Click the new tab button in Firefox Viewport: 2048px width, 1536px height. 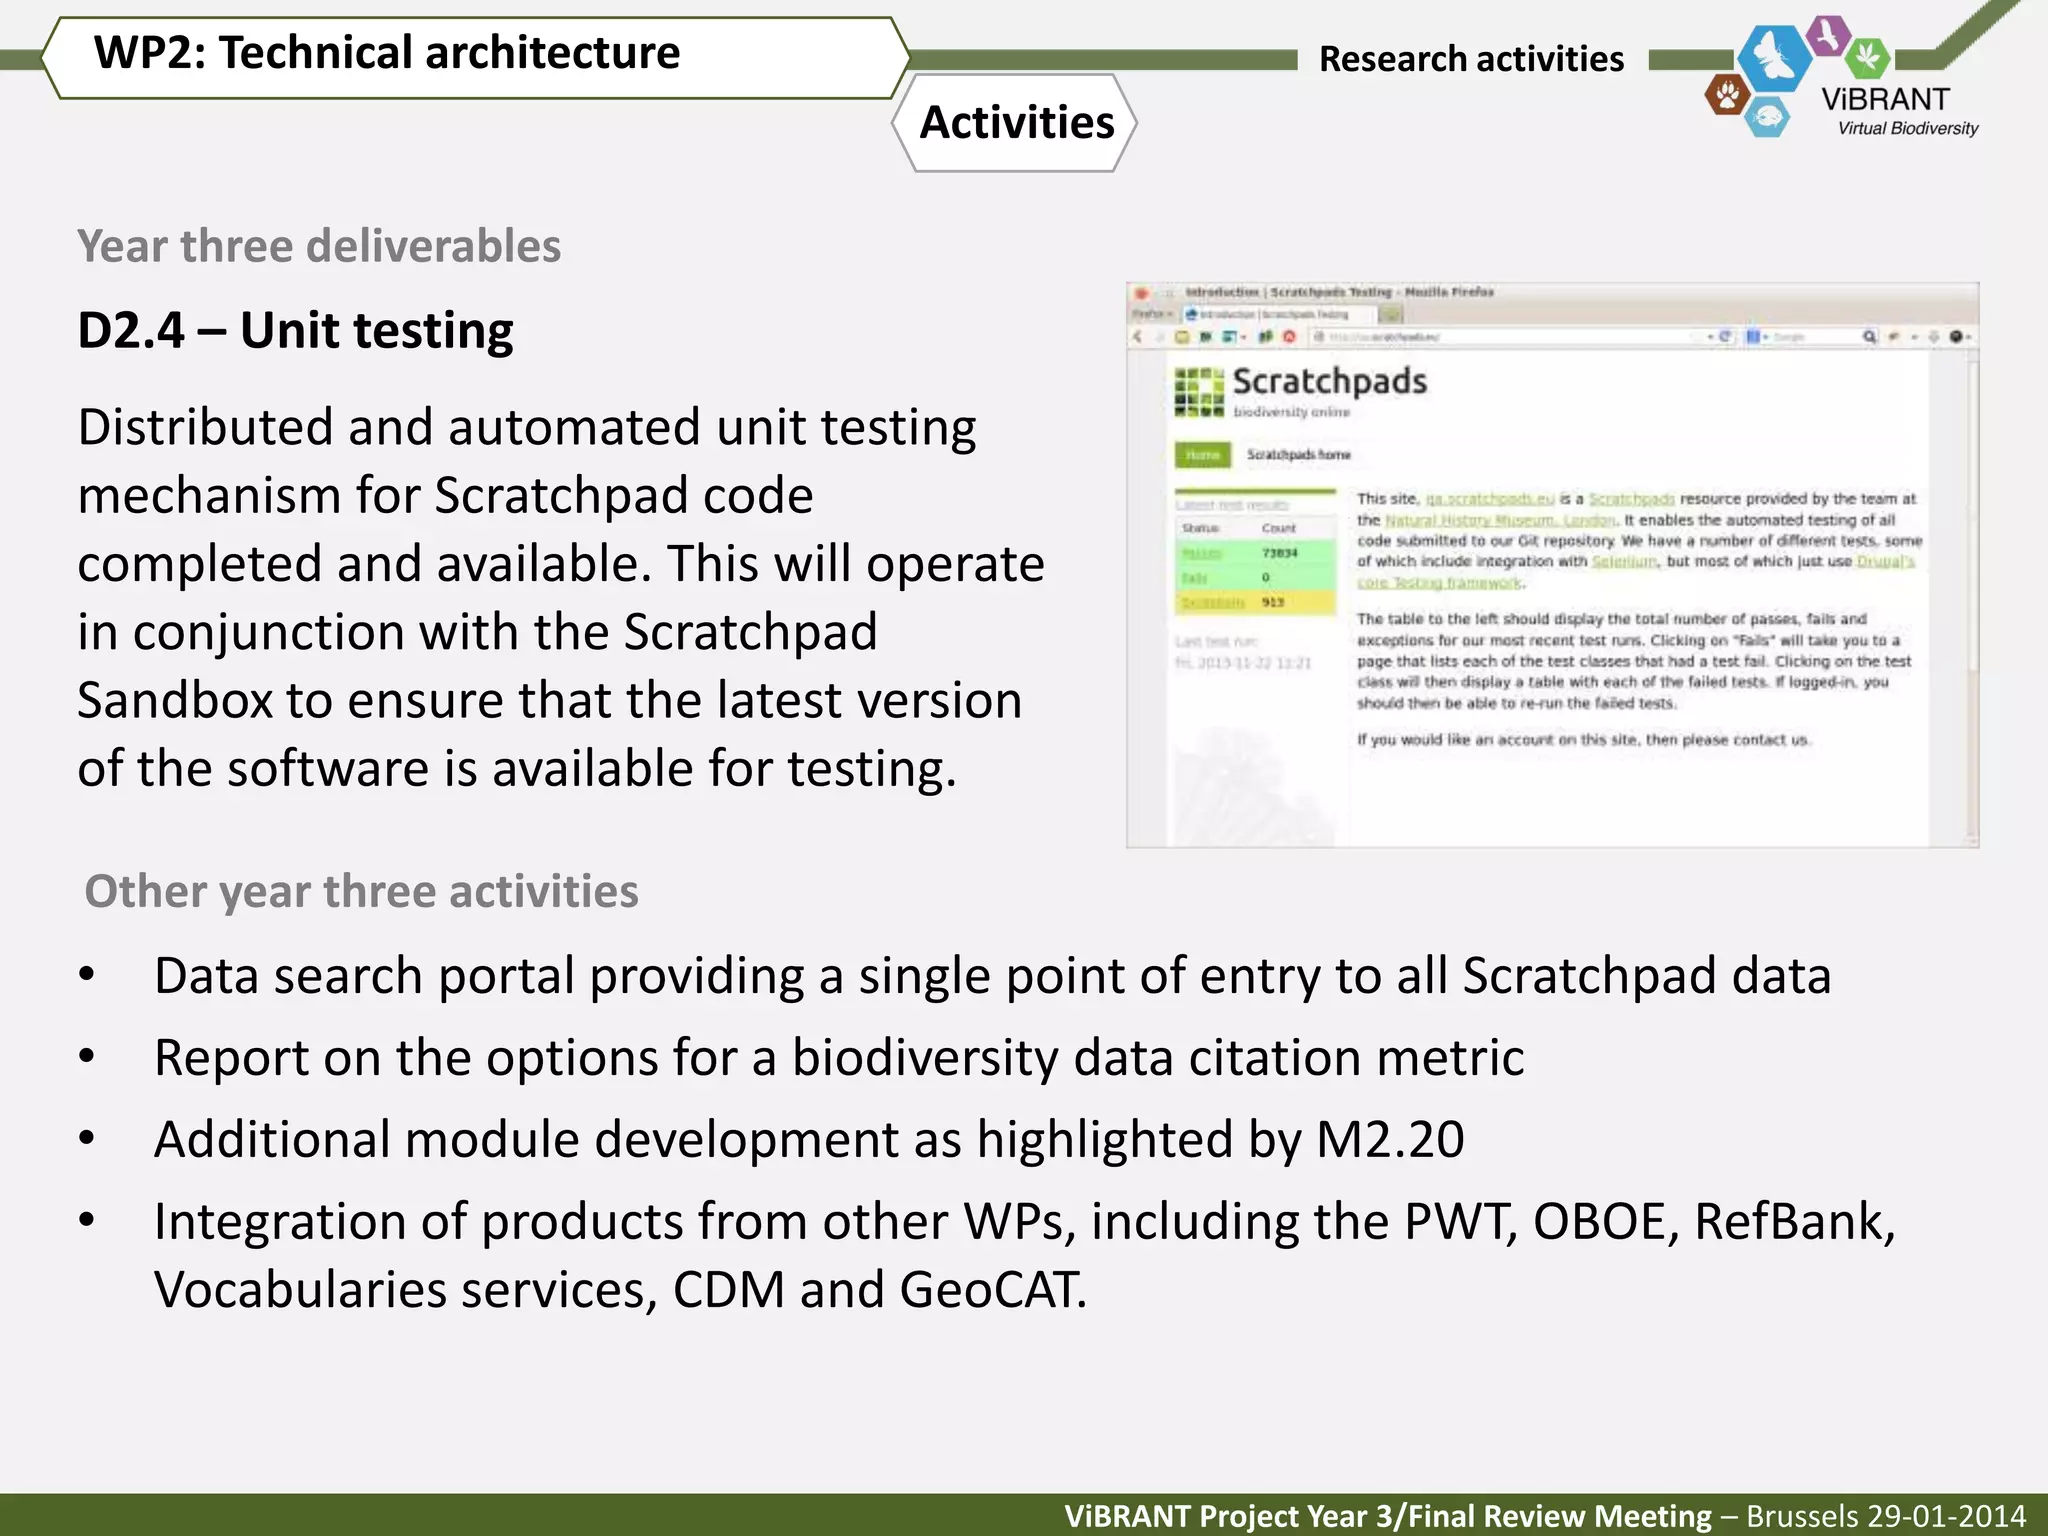pos(1390,315)
